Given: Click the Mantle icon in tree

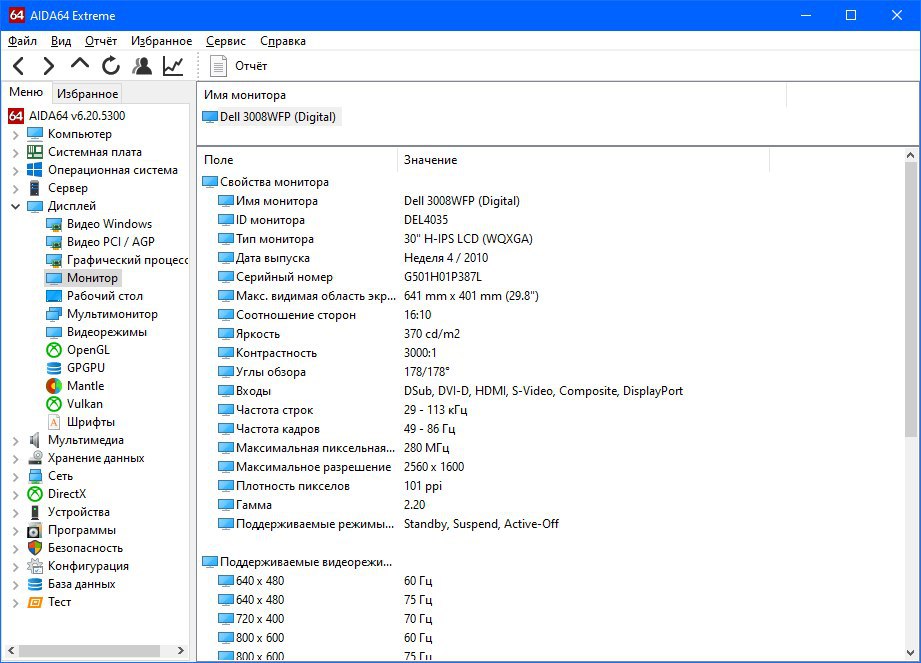Looking at the screenshot, I should pos(54,386).
